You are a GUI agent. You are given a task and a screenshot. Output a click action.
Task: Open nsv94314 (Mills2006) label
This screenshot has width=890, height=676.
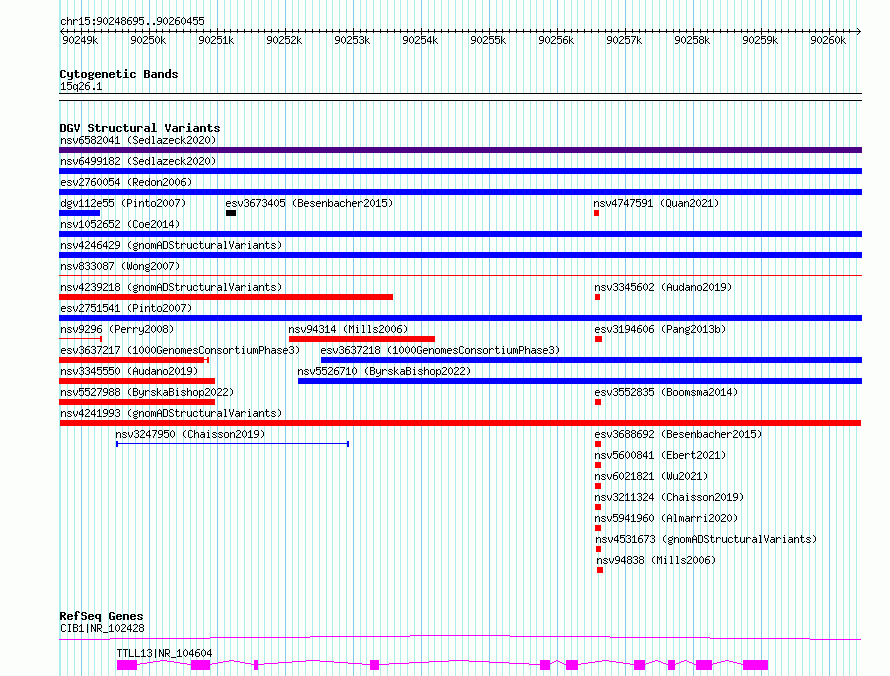(x=348, y=329)
